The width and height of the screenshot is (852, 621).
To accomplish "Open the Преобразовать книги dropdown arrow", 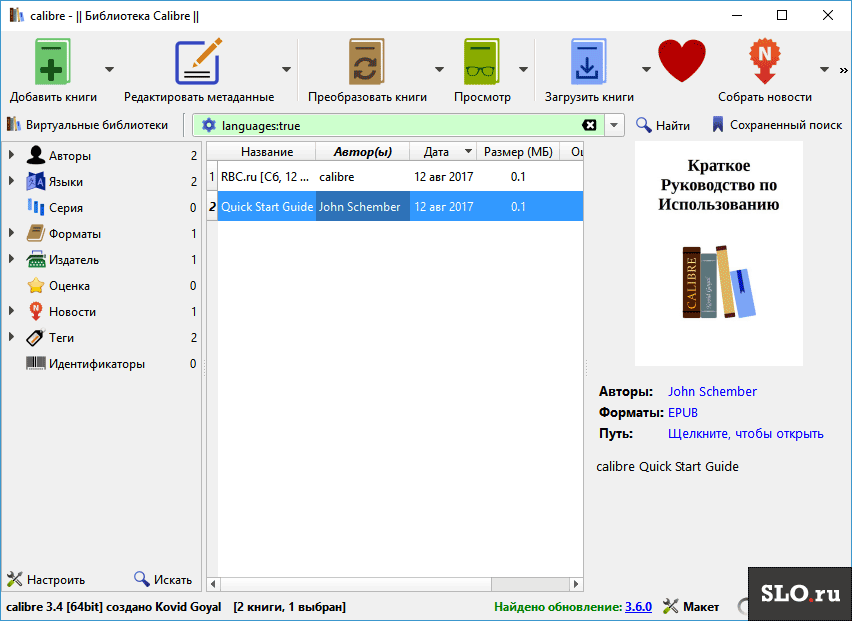I will point(439,69).
